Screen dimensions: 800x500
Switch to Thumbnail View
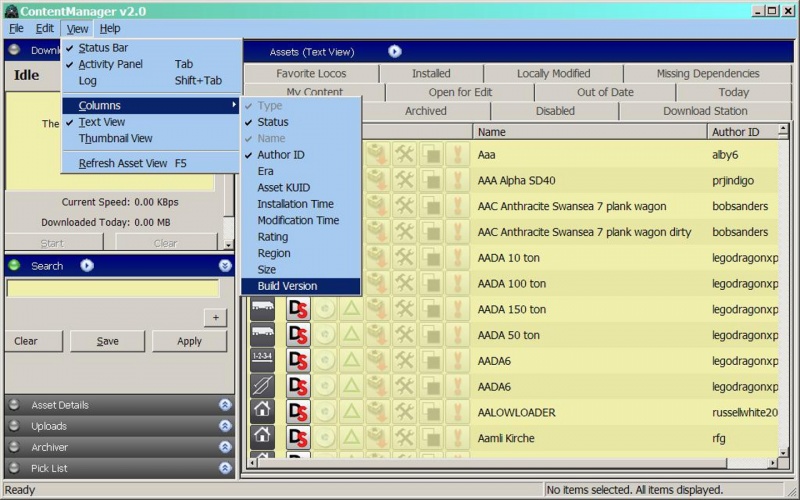click(151, 138)
